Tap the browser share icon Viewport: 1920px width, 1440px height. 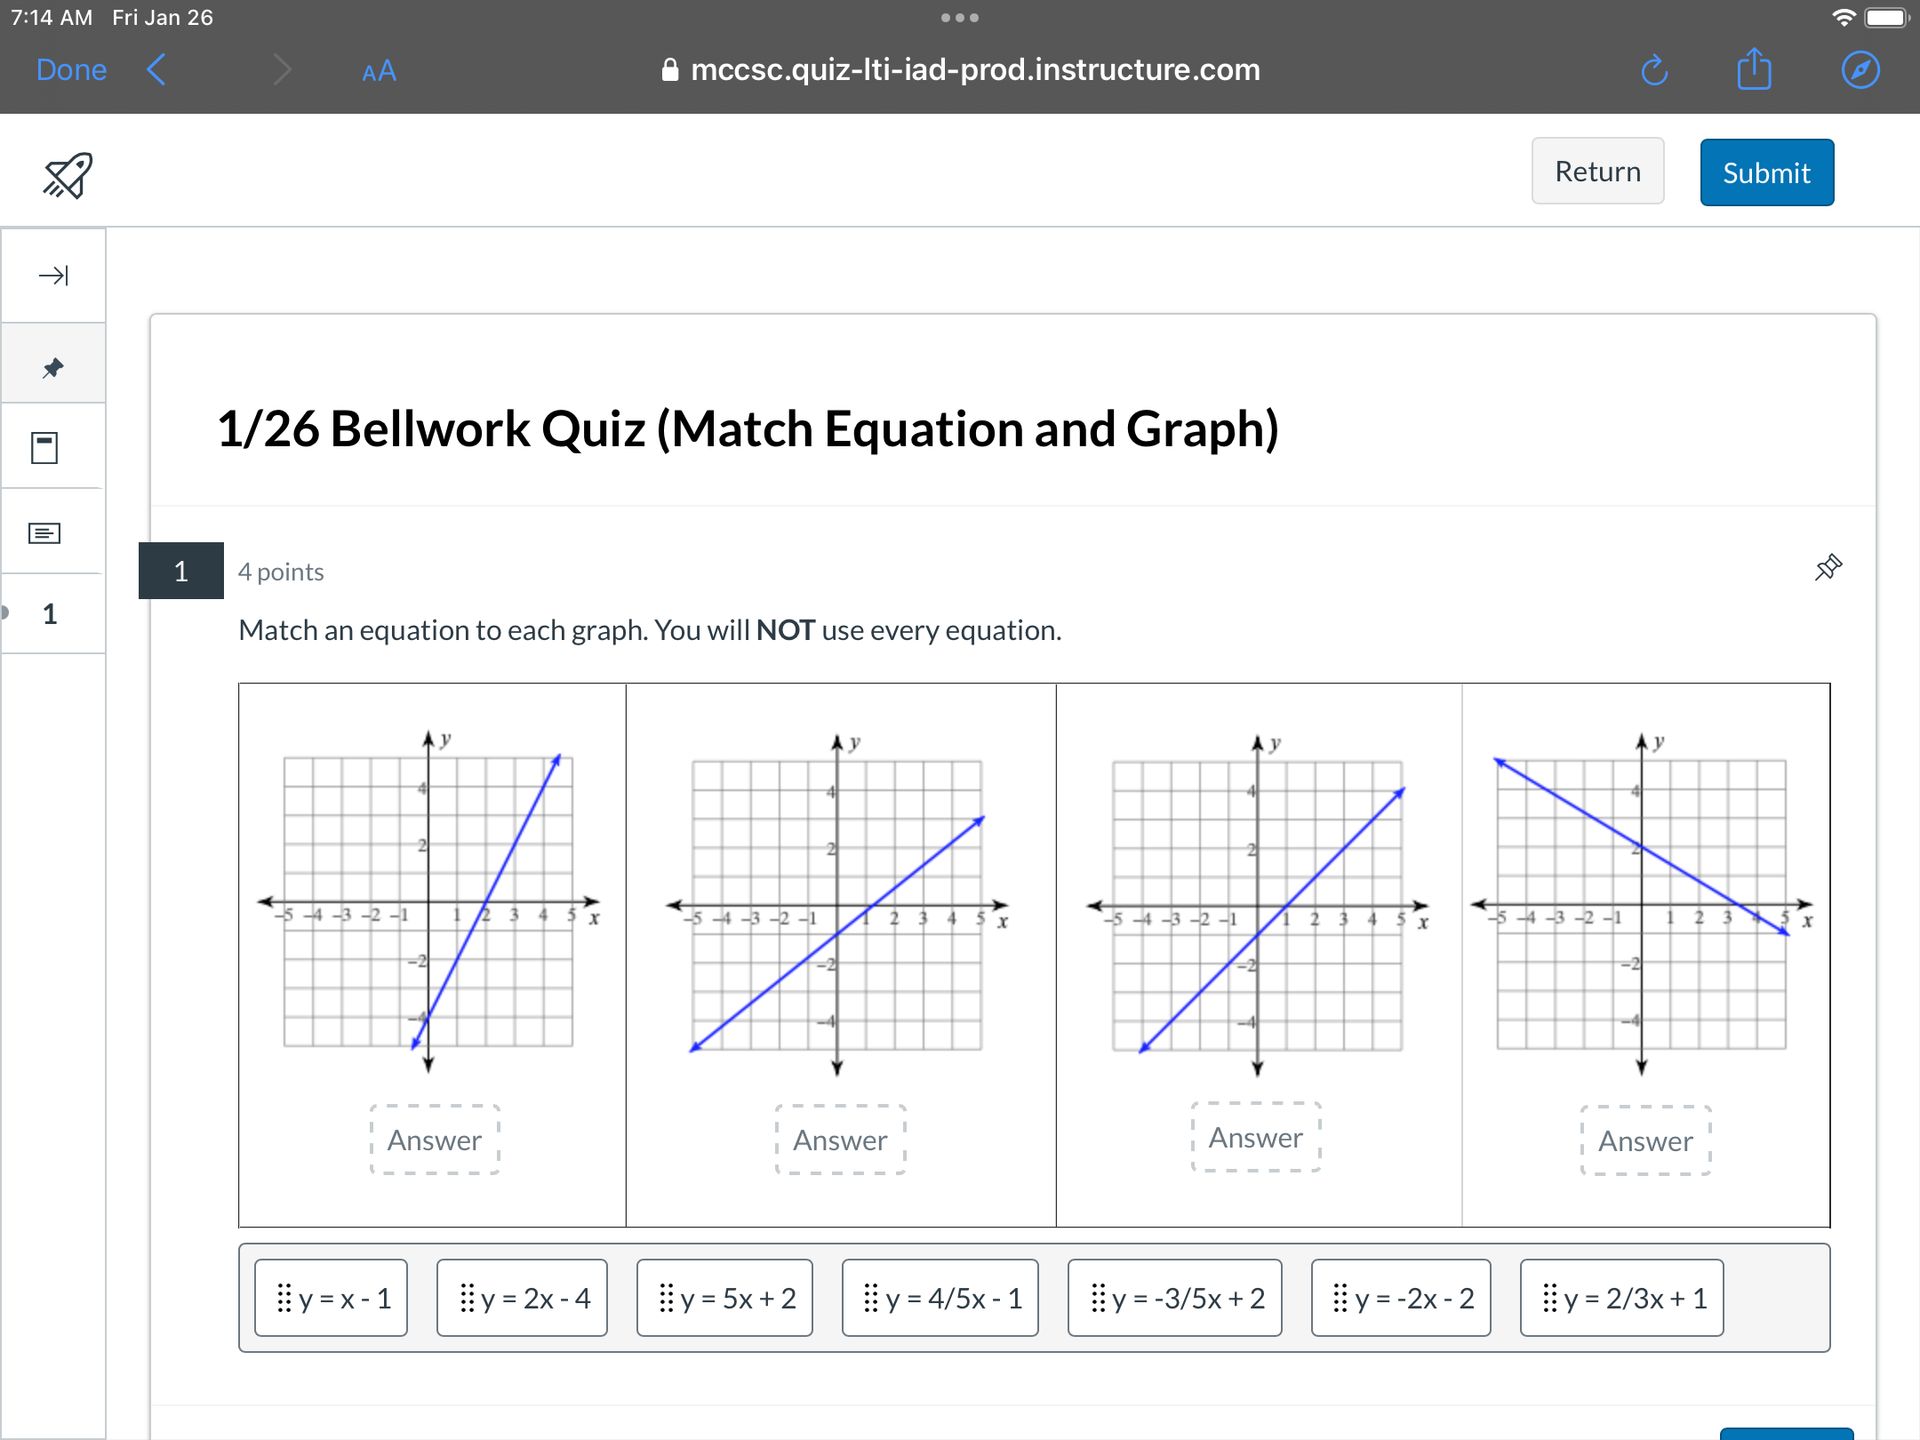1754,70
